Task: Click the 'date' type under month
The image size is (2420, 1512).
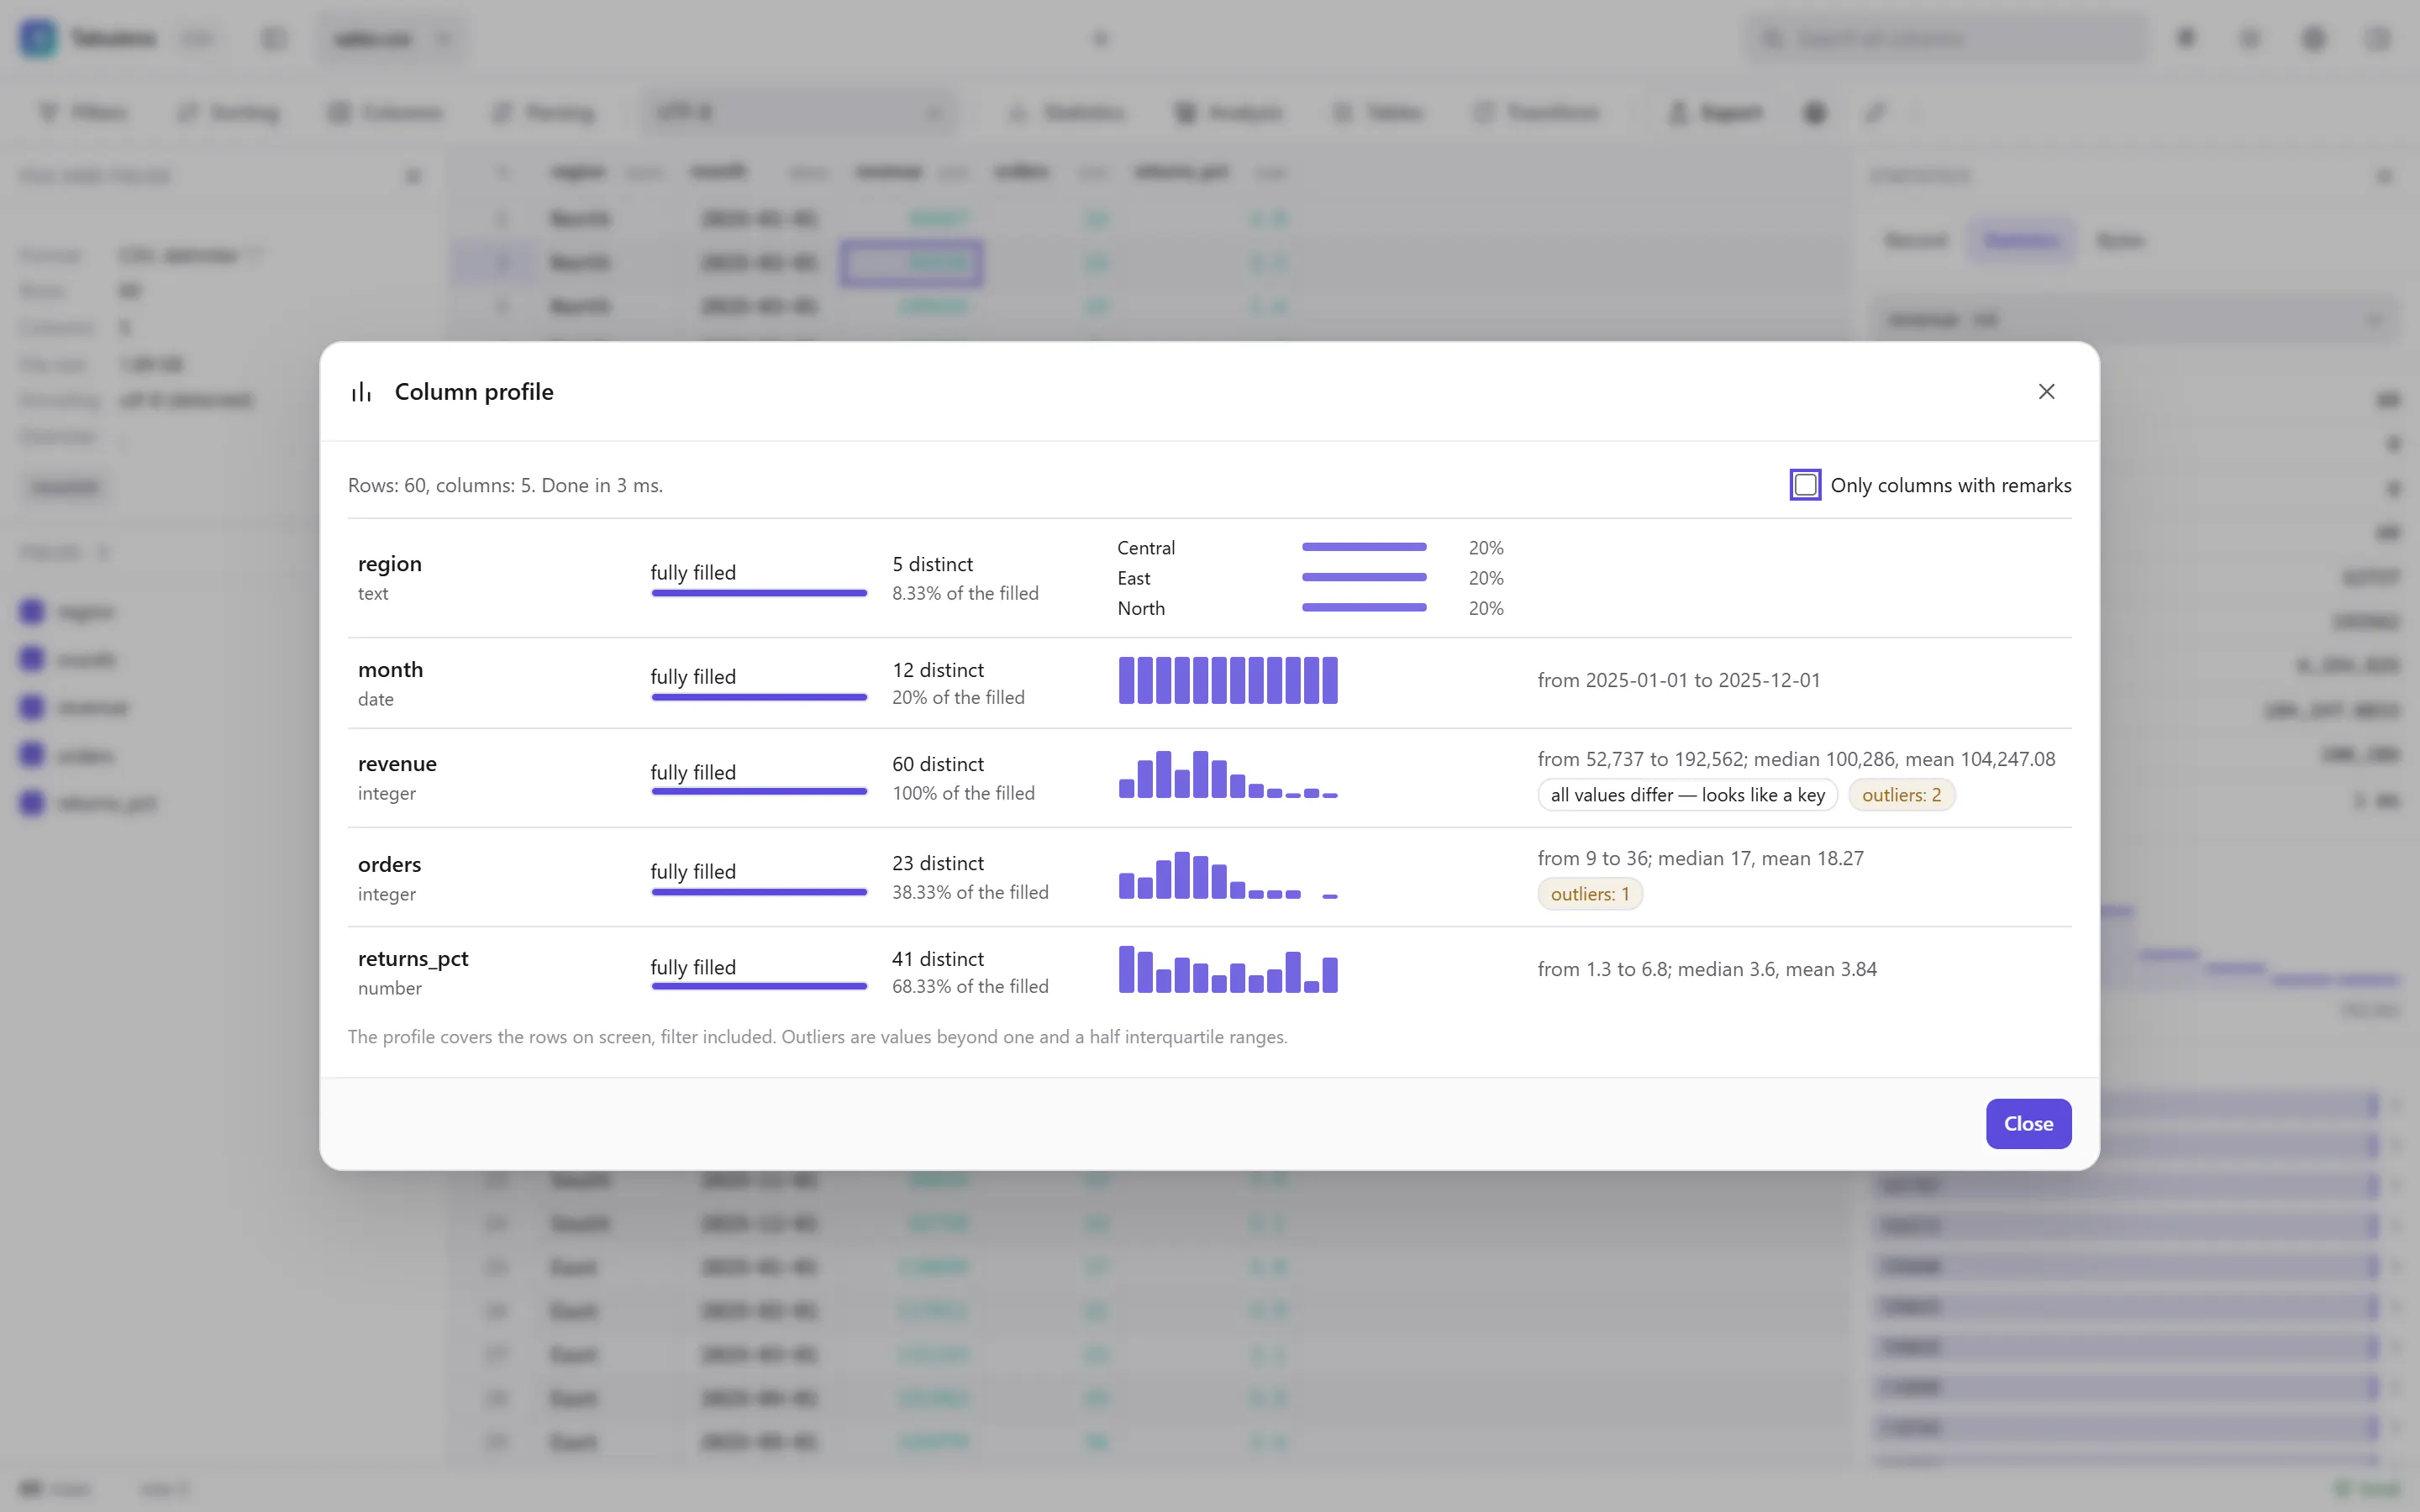Action: coord(376,699)
